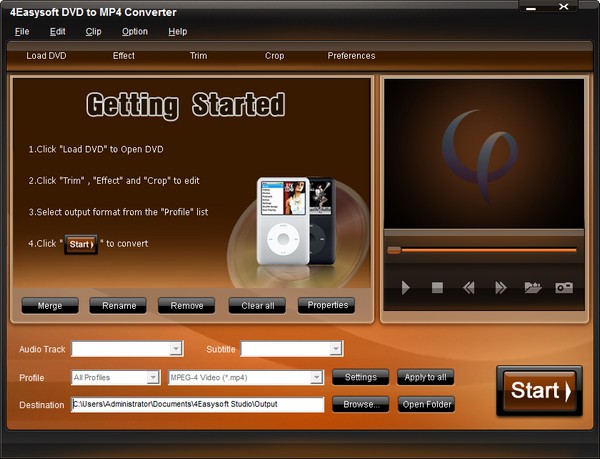Click the rewind icon in the player
Screen dimensions: 600x459
468,288
